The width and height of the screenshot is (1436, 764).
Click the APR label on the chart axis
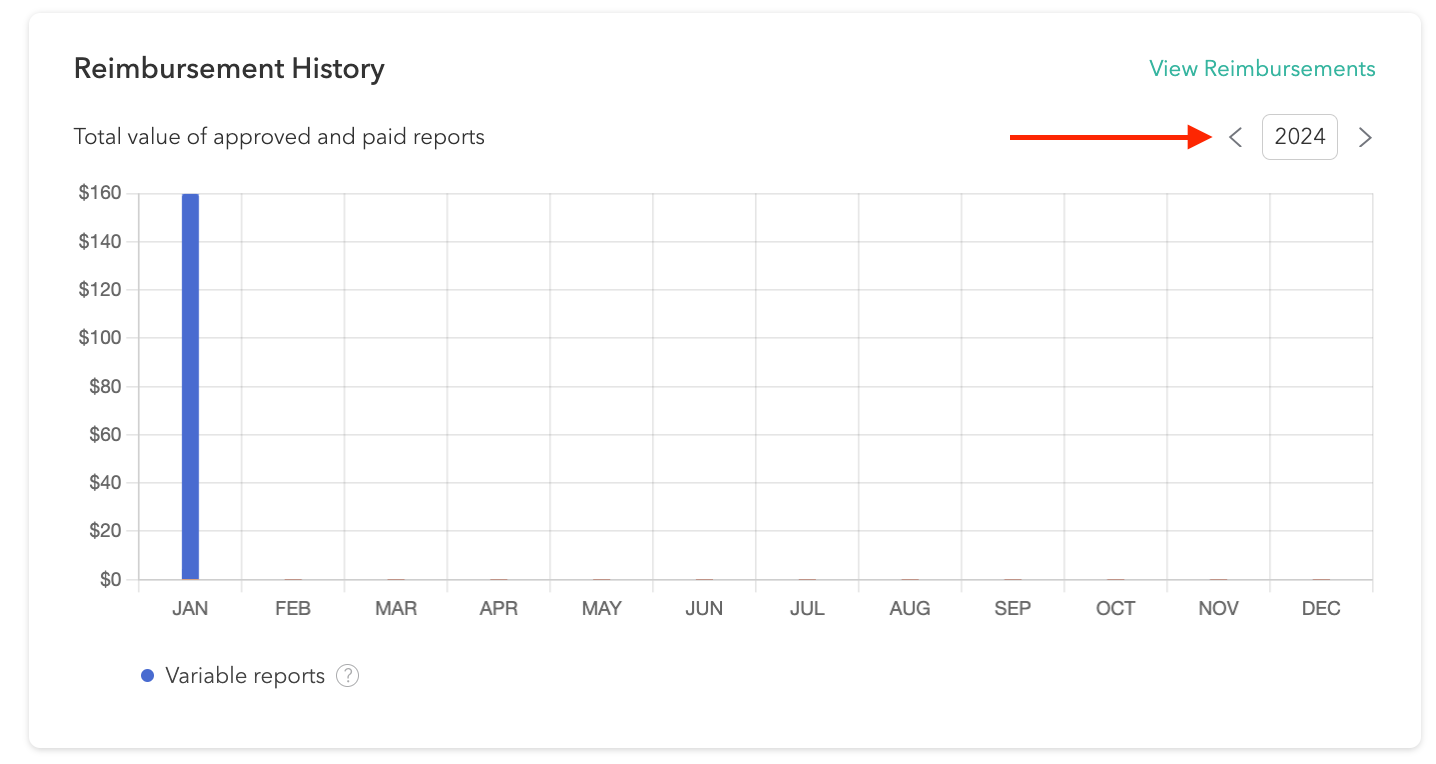click(499, 609)
